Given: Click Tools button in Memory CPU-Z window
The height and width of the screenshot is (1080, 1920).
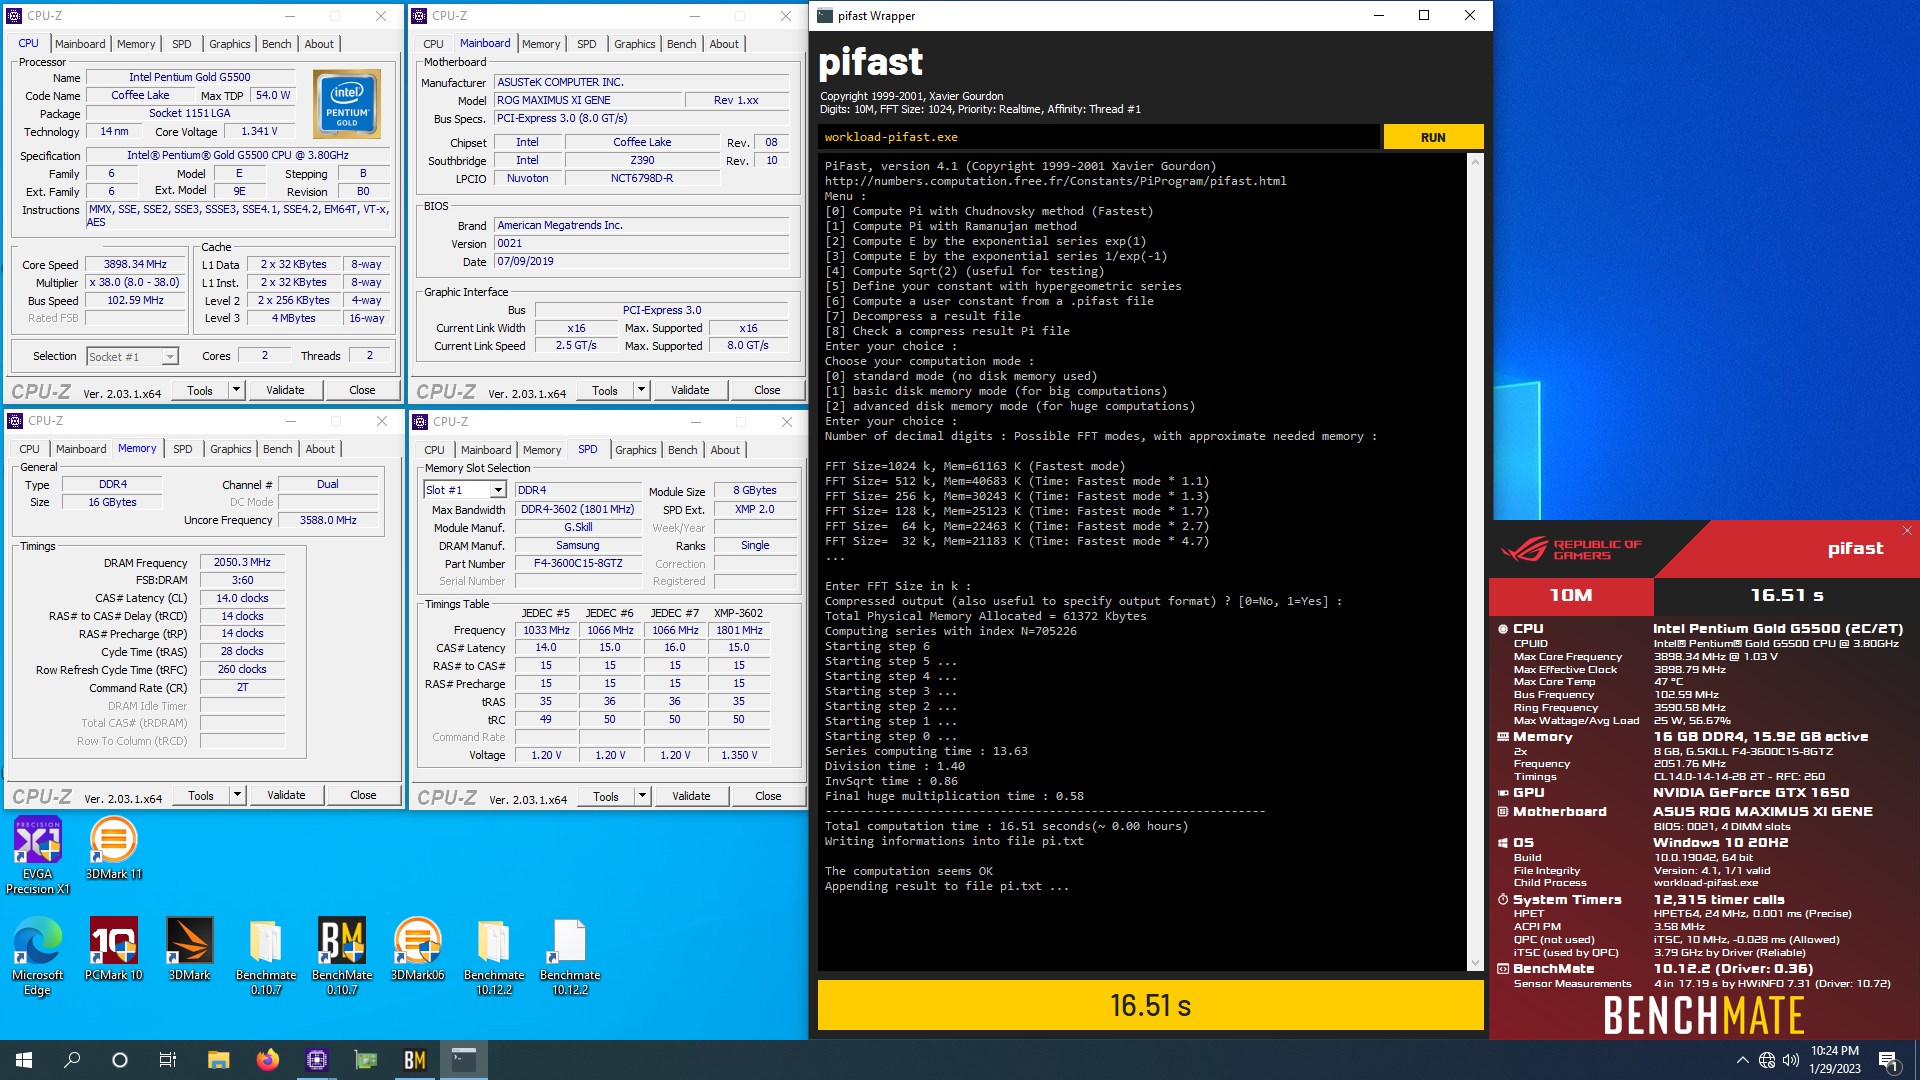Looking at the screenshot, I should (x=201, y=795).
